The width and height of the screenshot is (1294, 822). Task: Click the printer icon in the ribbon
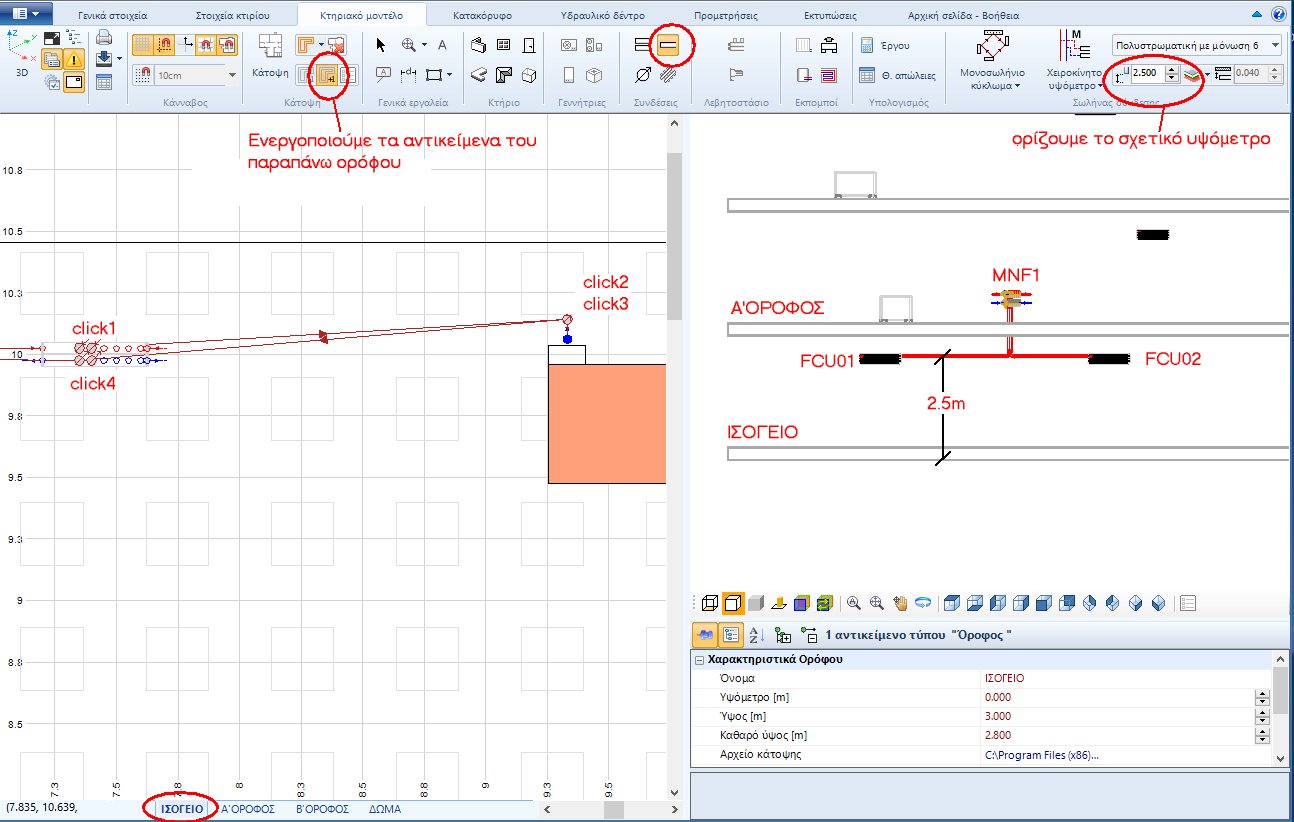[x=104, y=38]
